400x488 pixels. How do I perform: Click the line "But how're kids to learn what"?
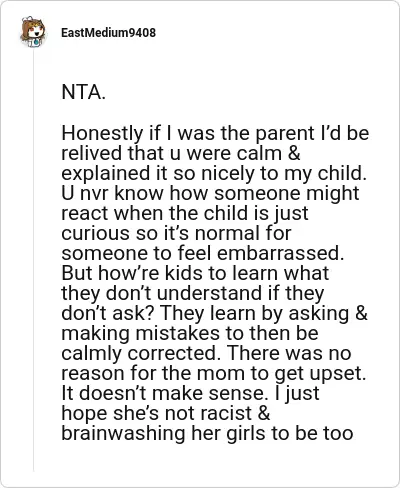195,273
